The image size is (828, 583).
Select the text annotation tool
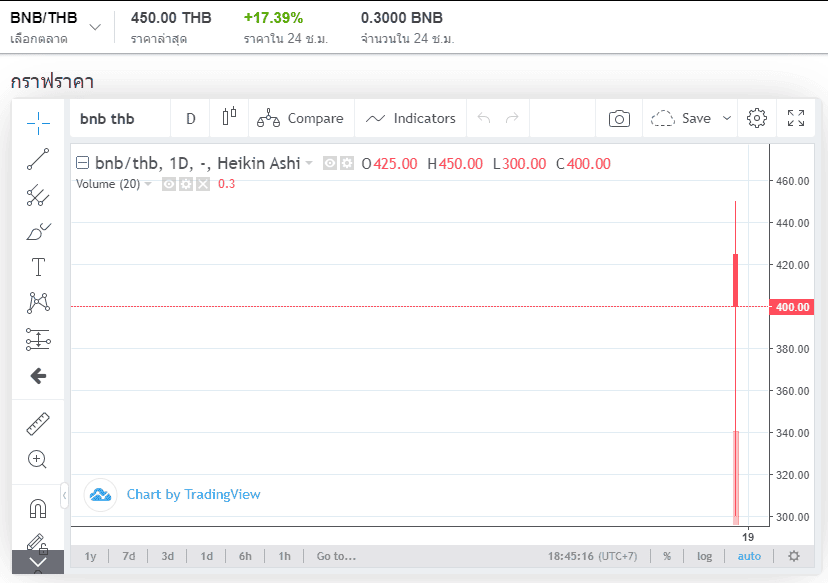tap(38, 267)
